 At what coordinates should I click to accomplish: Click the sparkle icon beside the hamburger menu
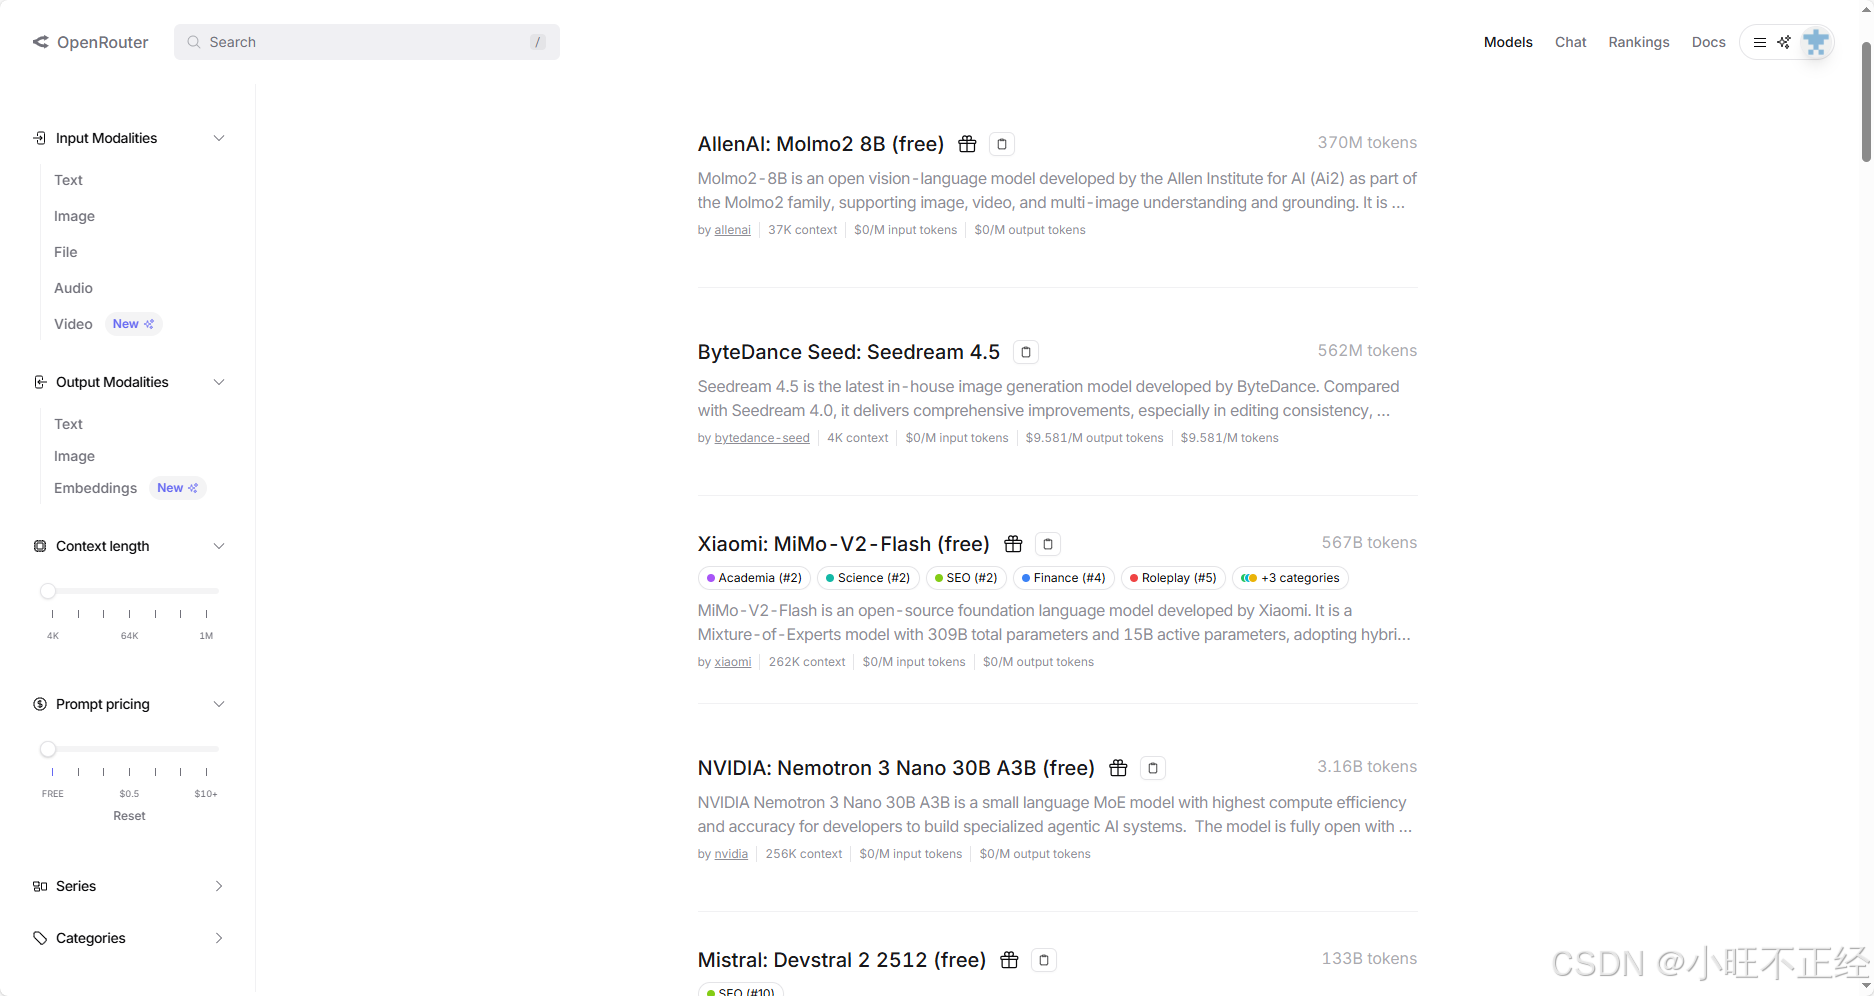[x=1784, y=42]
